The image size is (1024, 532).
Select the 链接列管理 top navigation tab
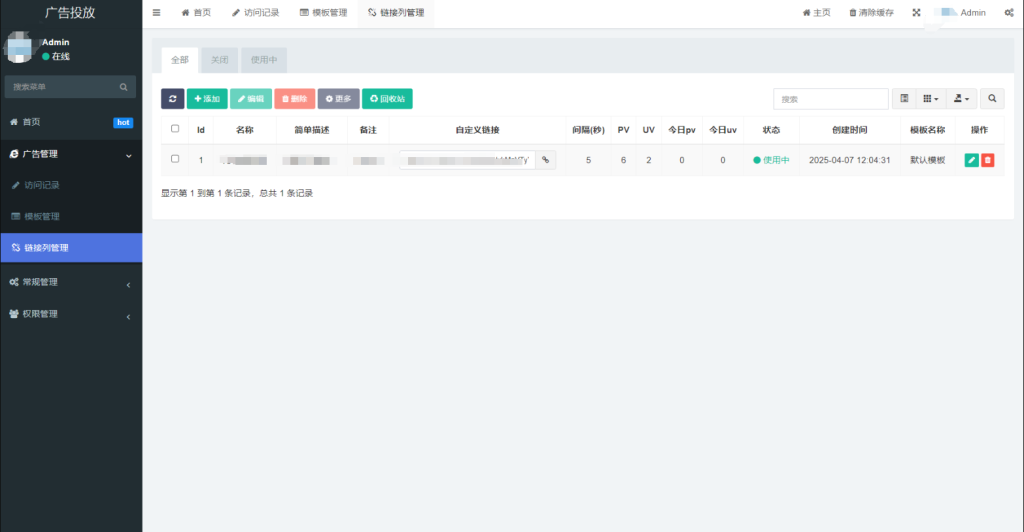pyautogui.click(x=396, y=12)
